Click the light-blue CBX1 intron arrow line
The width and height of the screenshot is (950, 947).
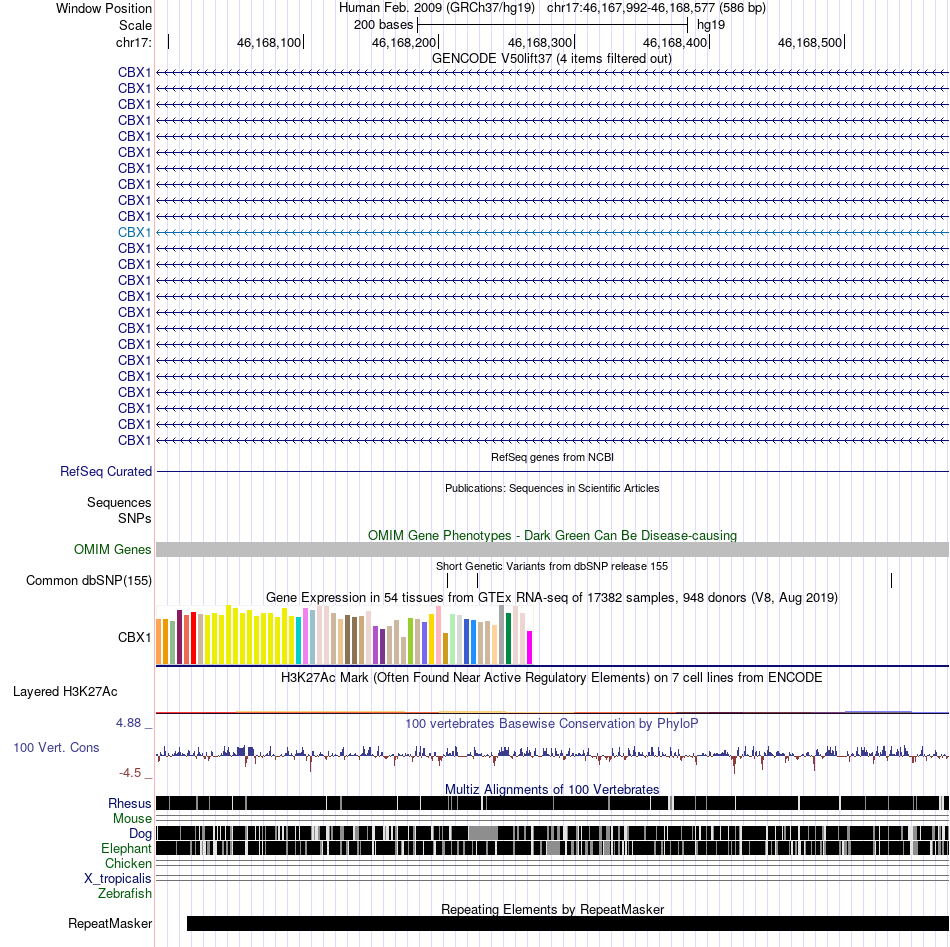point(552,232)
